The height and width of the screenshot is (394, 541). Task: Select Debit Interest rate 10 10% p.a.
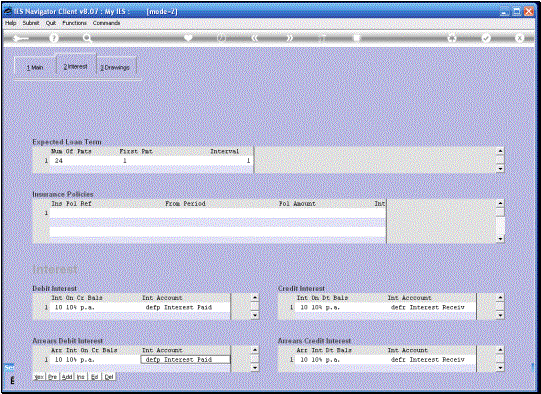74,307
